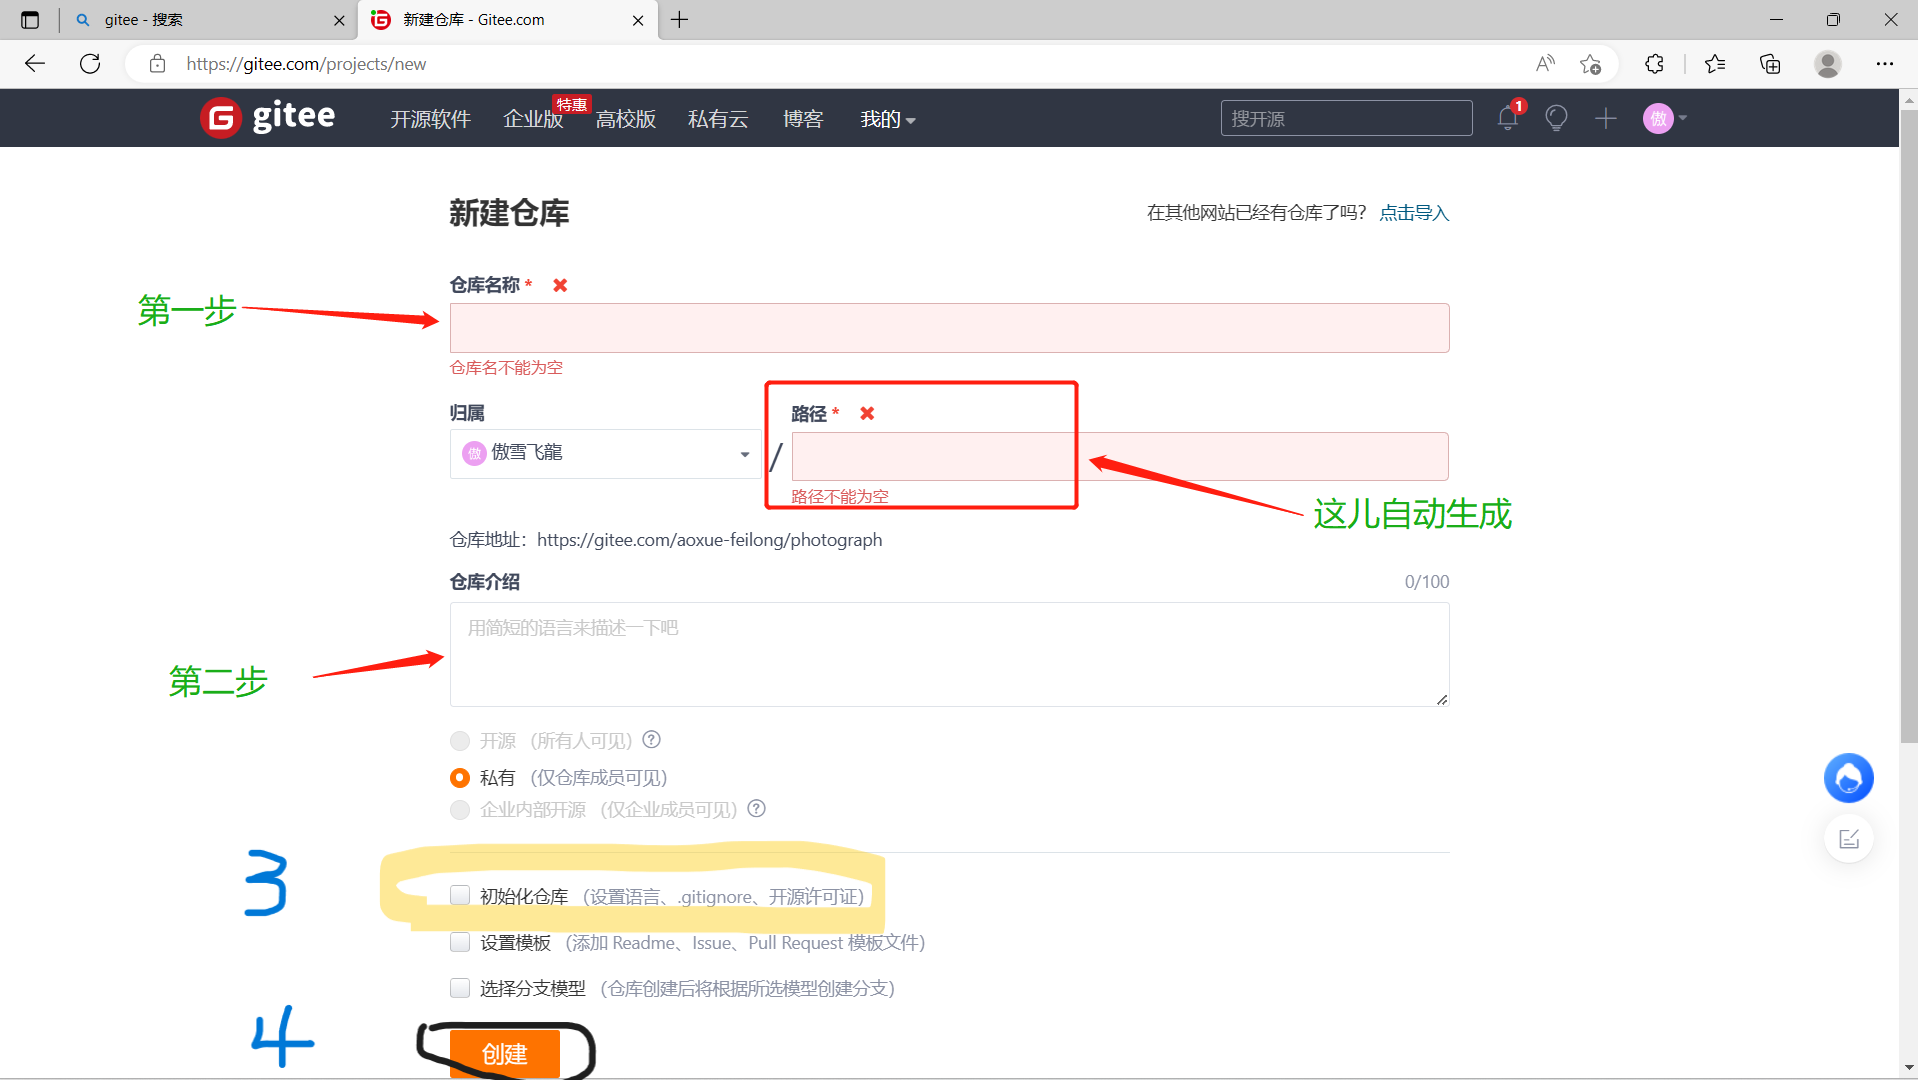Image resolution: width=1918 pixels, height=1080 pixels.
Task: Click the browser profile icon
Action: click(x=1828, y=64)
